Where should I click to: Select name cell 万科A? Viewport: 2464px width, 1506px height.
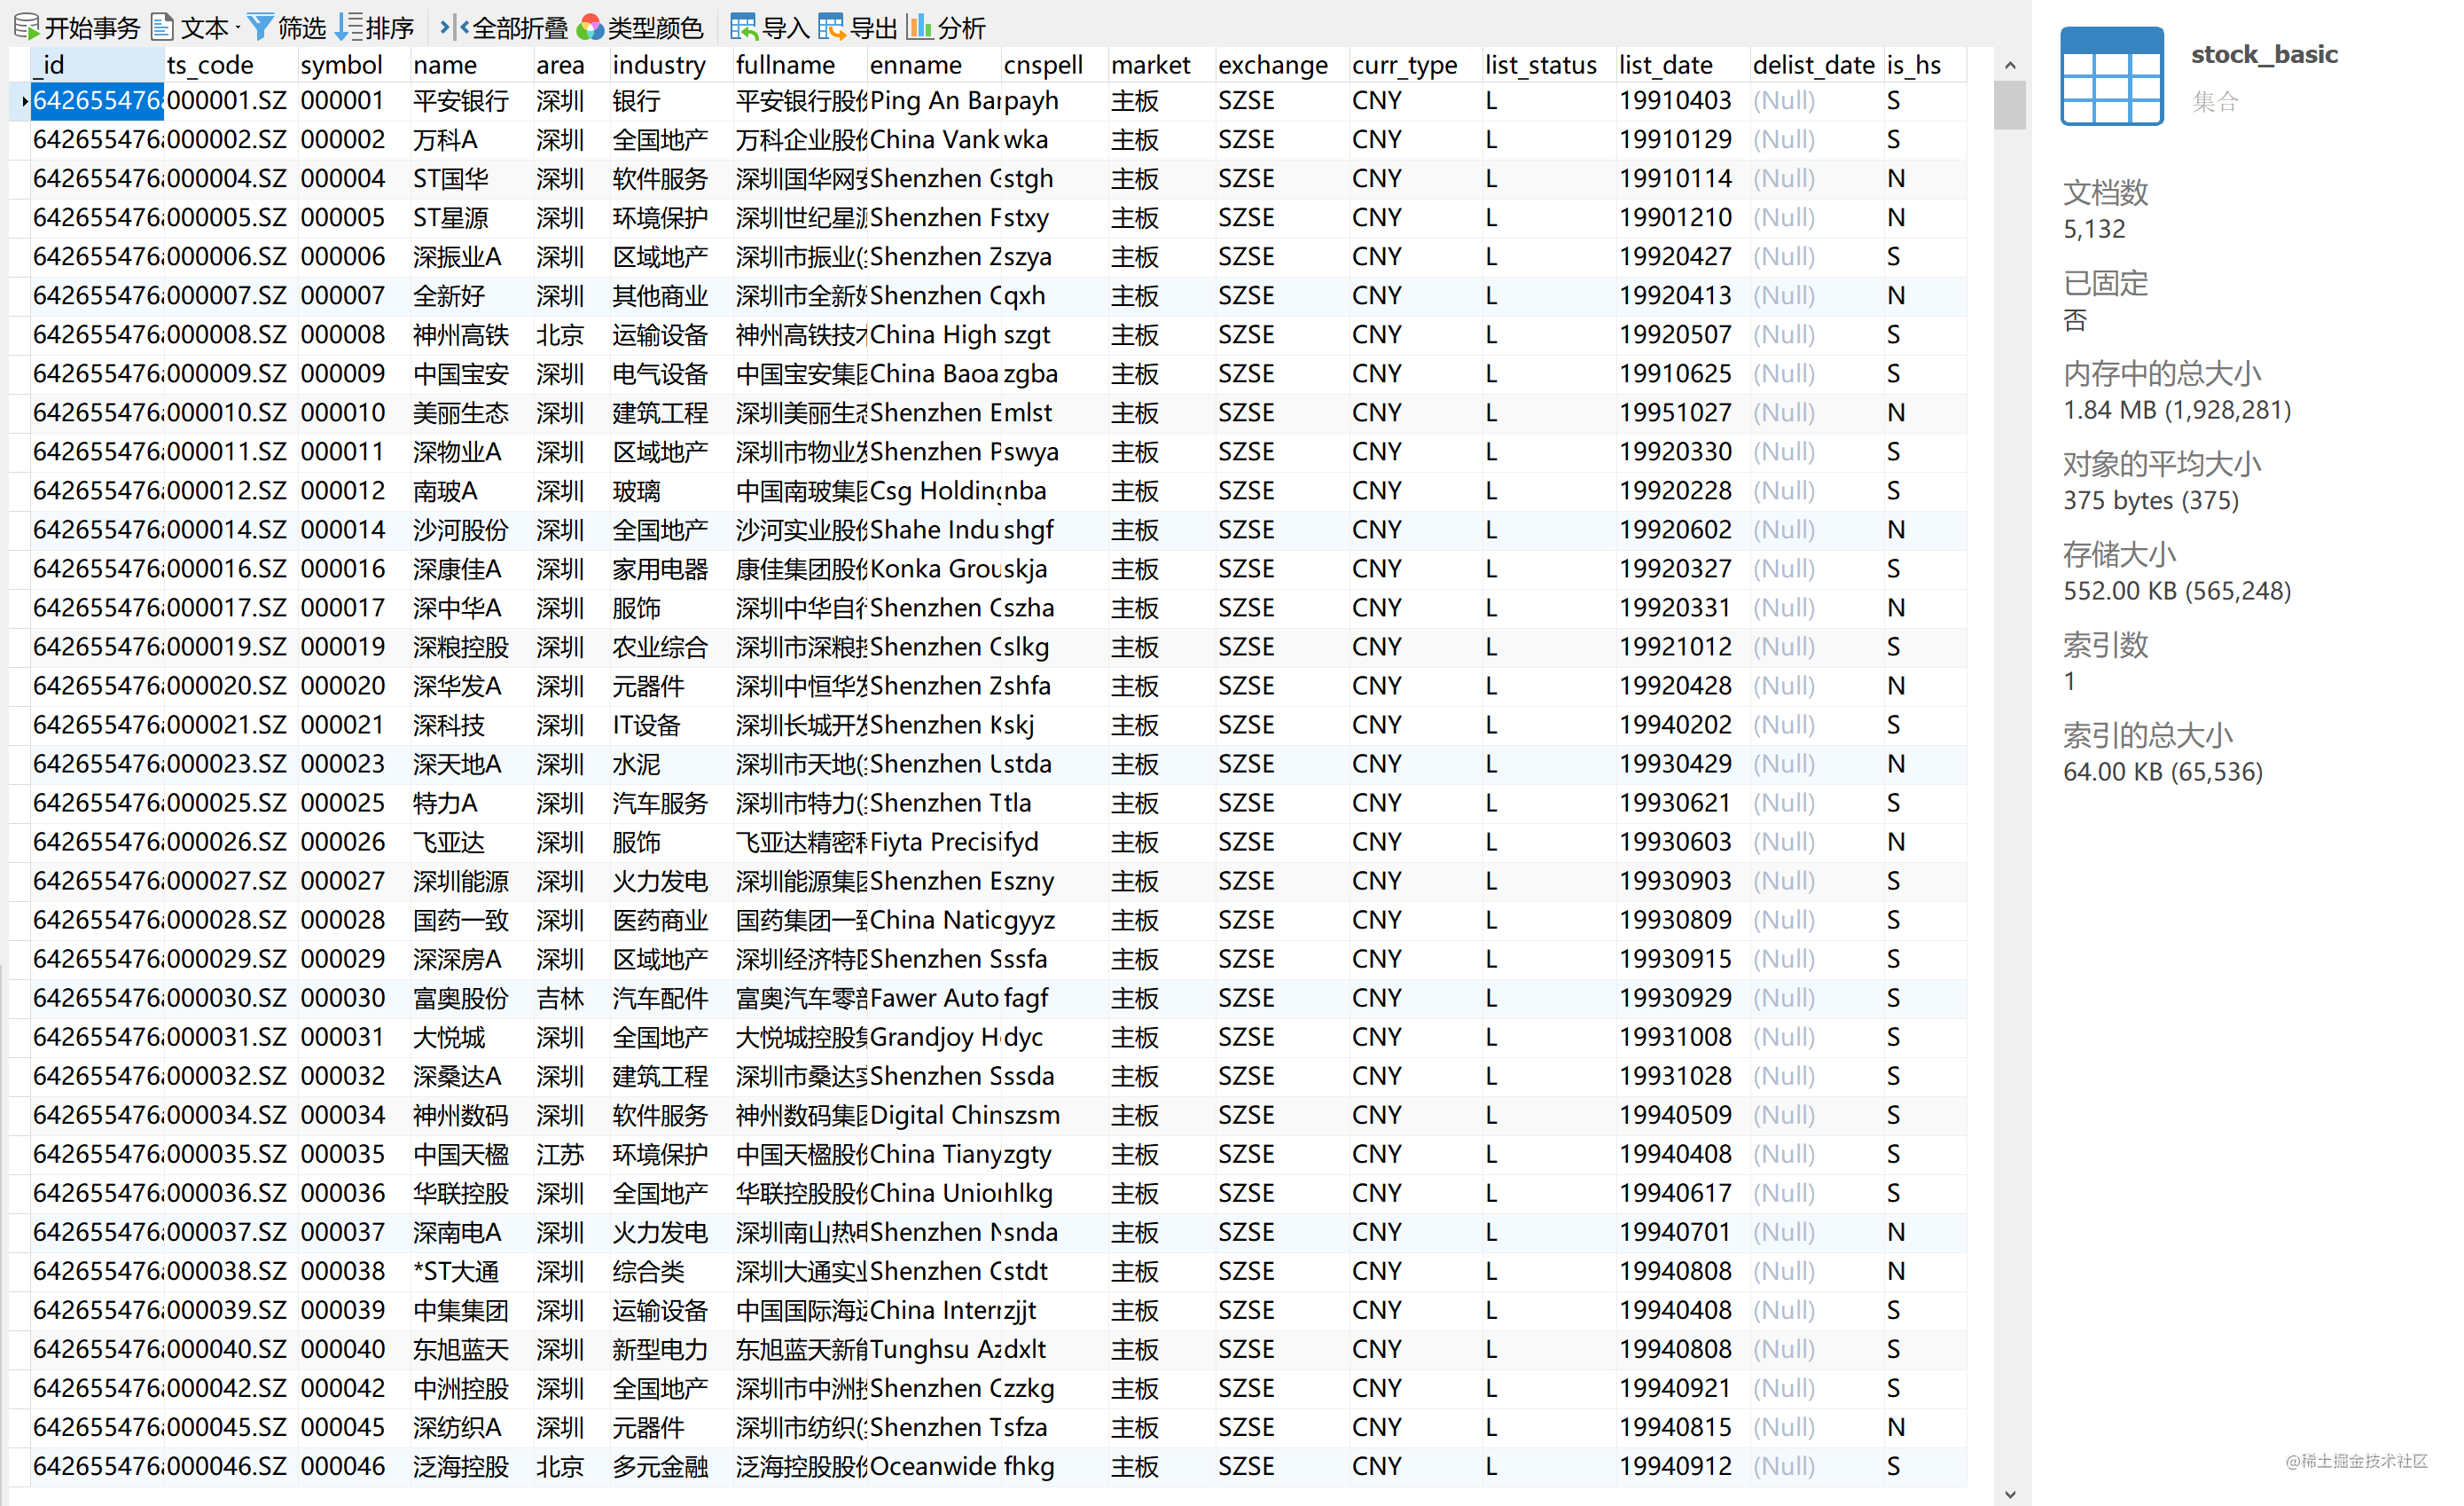coord(445,140)
